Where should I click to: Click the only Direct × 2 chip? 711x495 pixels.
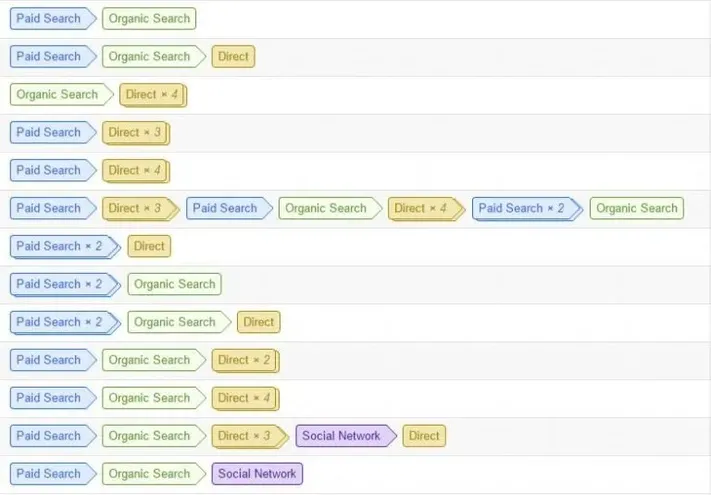tap(245, 360)
